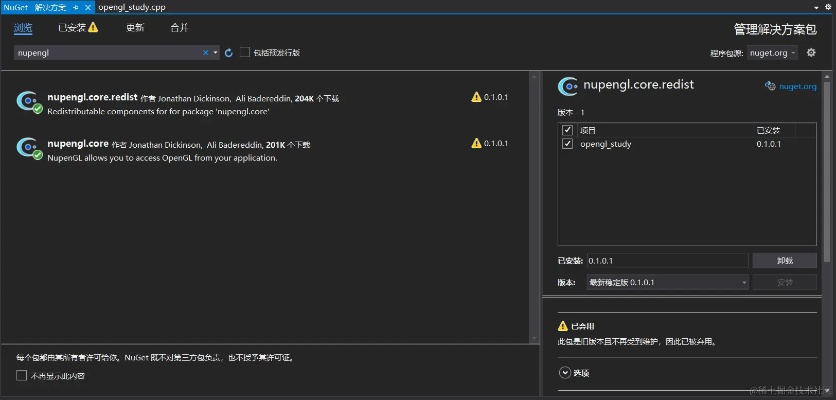This screenshot has height=400, width=836.
Task: Expand the options section chevron
Action: 564,373
